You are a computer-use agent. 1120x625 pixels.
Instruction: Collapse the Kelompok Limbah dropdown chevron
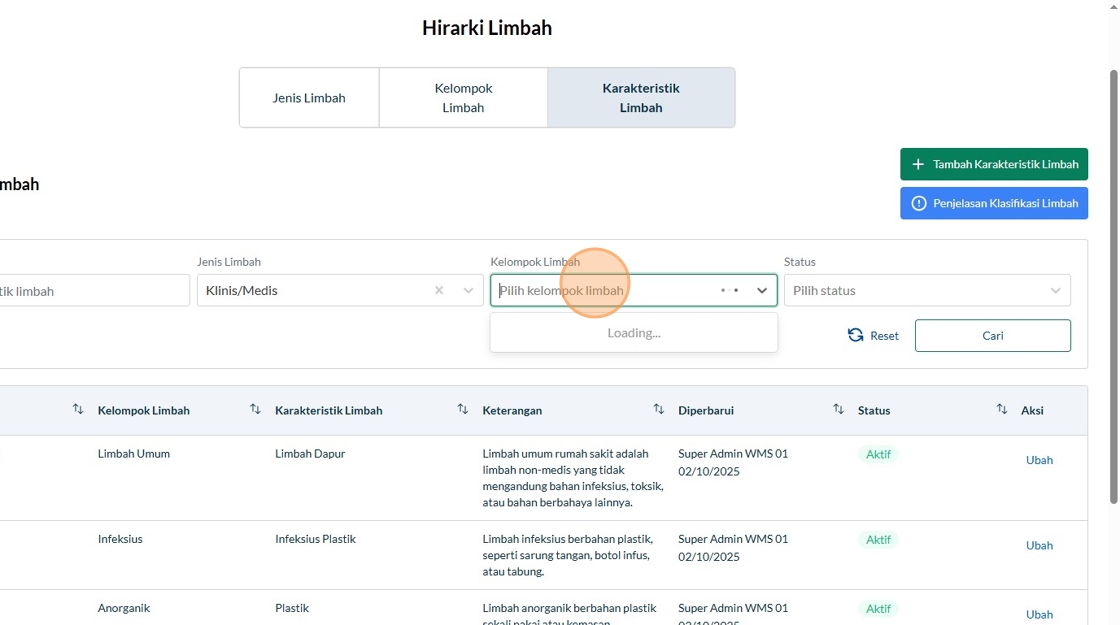click(x=762, y=290)
